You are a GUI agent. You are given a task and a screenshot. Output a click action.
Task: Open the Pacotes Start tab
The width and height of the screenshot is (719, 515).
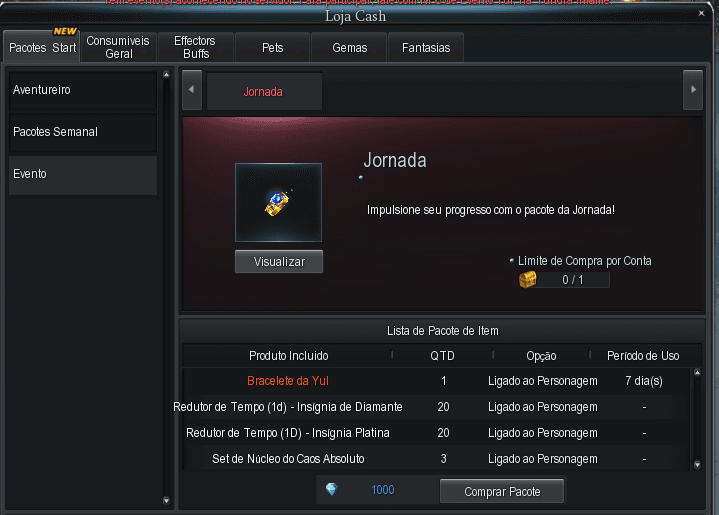point(42,47)
